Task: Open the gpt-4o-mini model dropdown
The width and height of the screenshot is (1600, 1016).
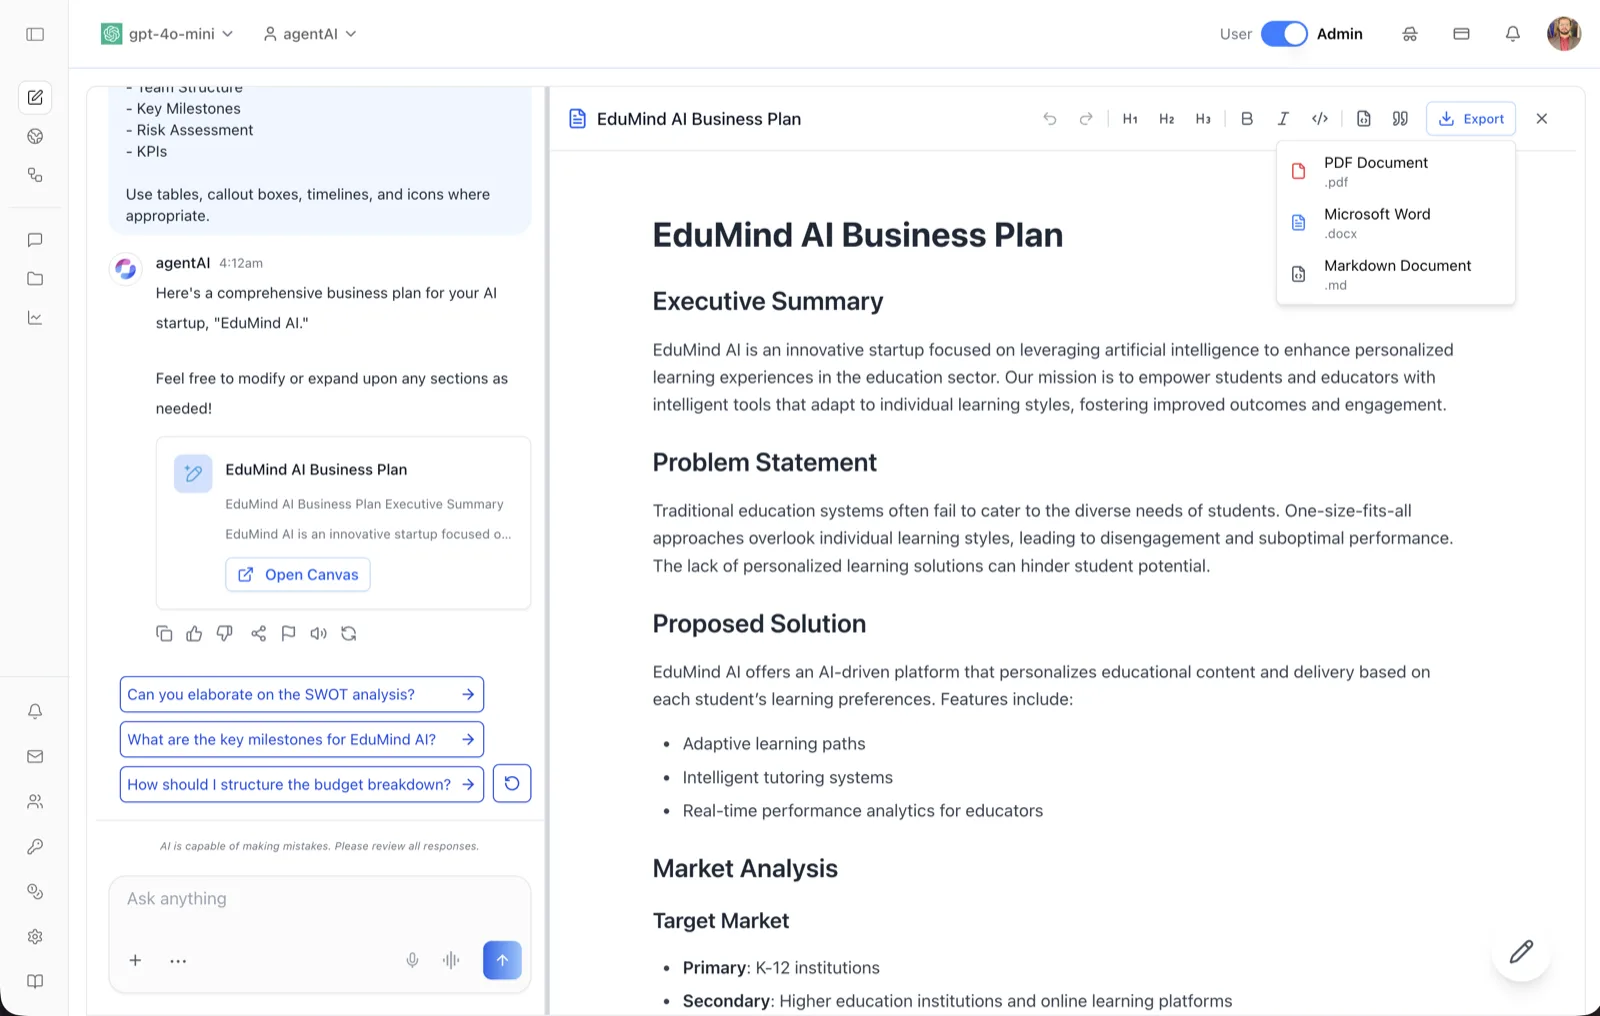Action: point(167,34)
